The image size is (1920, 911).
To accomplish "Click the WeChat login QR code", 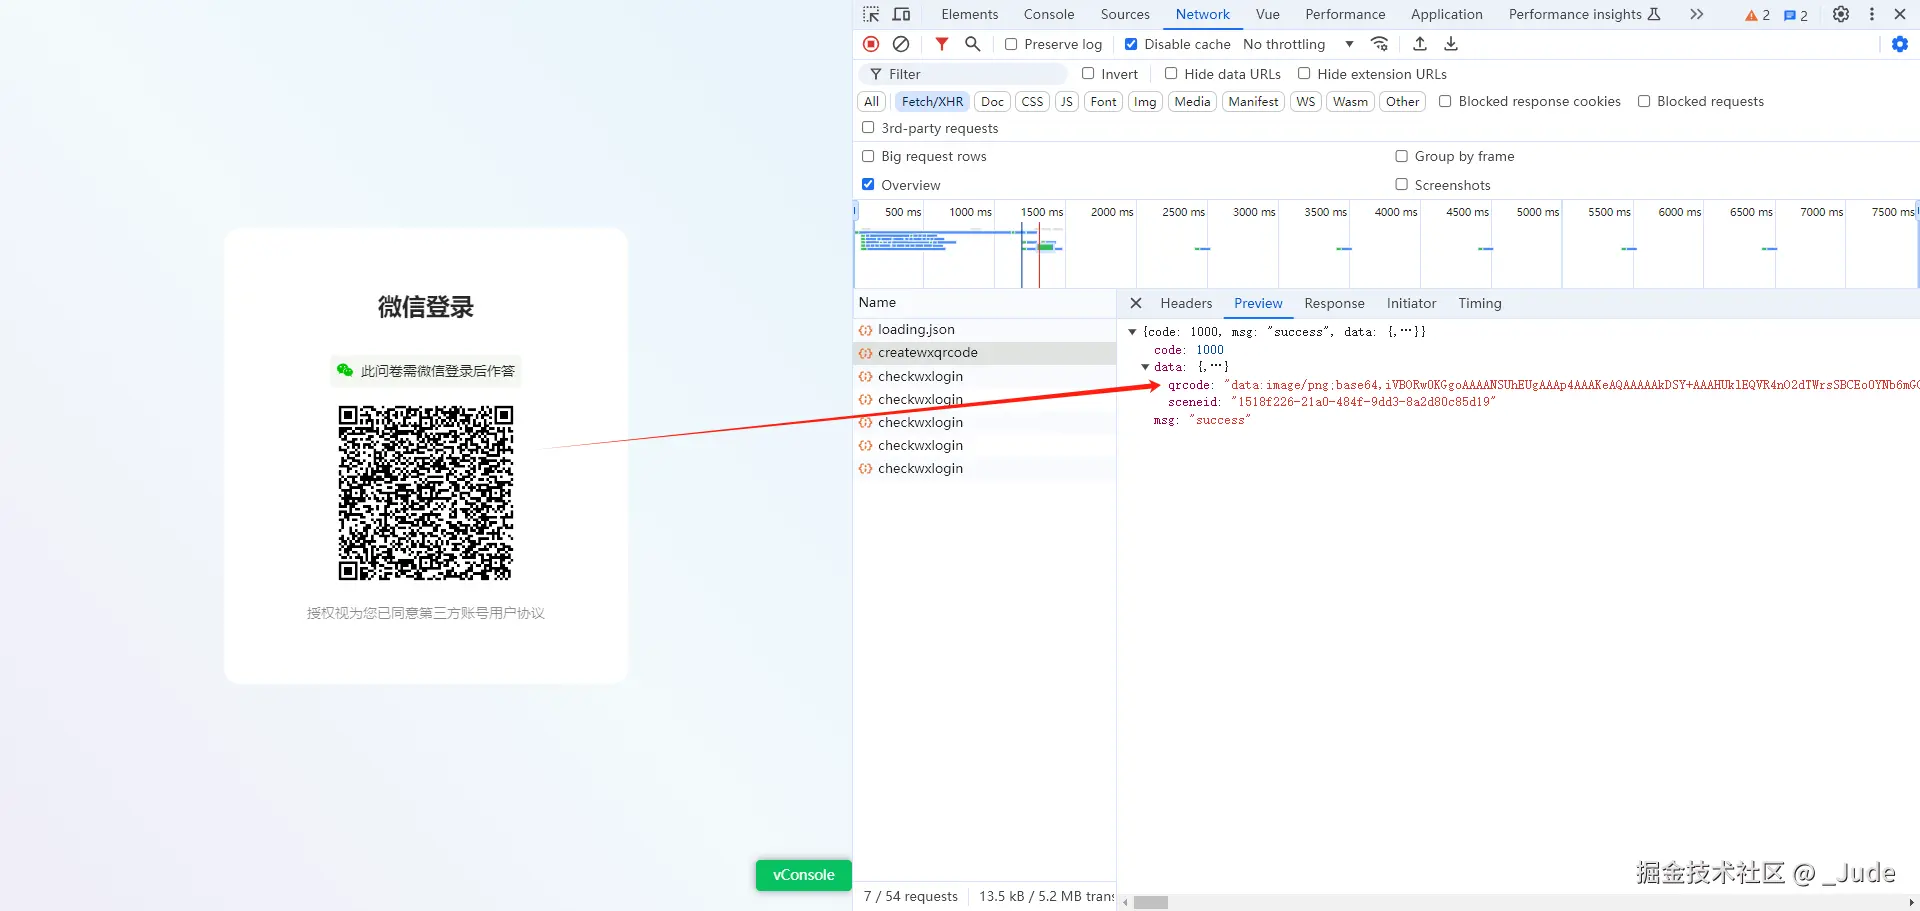I will pos(426,493).
